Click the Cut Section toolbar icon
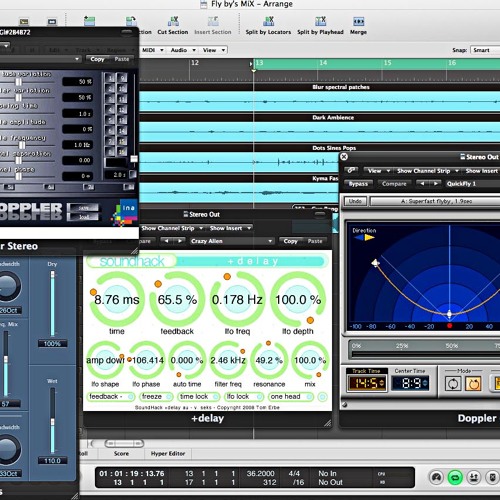The width and height of the screenshot is (500, 500). (173, 22)
